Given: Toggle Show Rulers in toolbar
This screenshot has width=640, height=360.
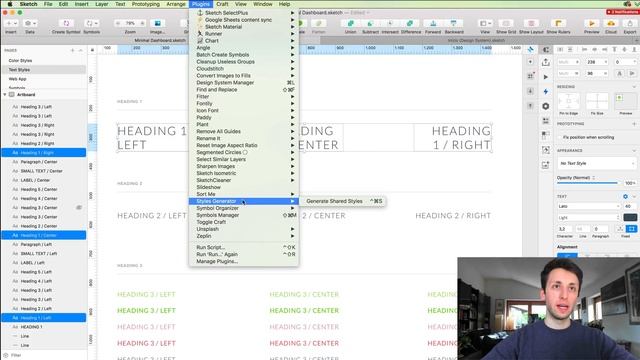Looking at the screenshot, I should pos(558,23).
